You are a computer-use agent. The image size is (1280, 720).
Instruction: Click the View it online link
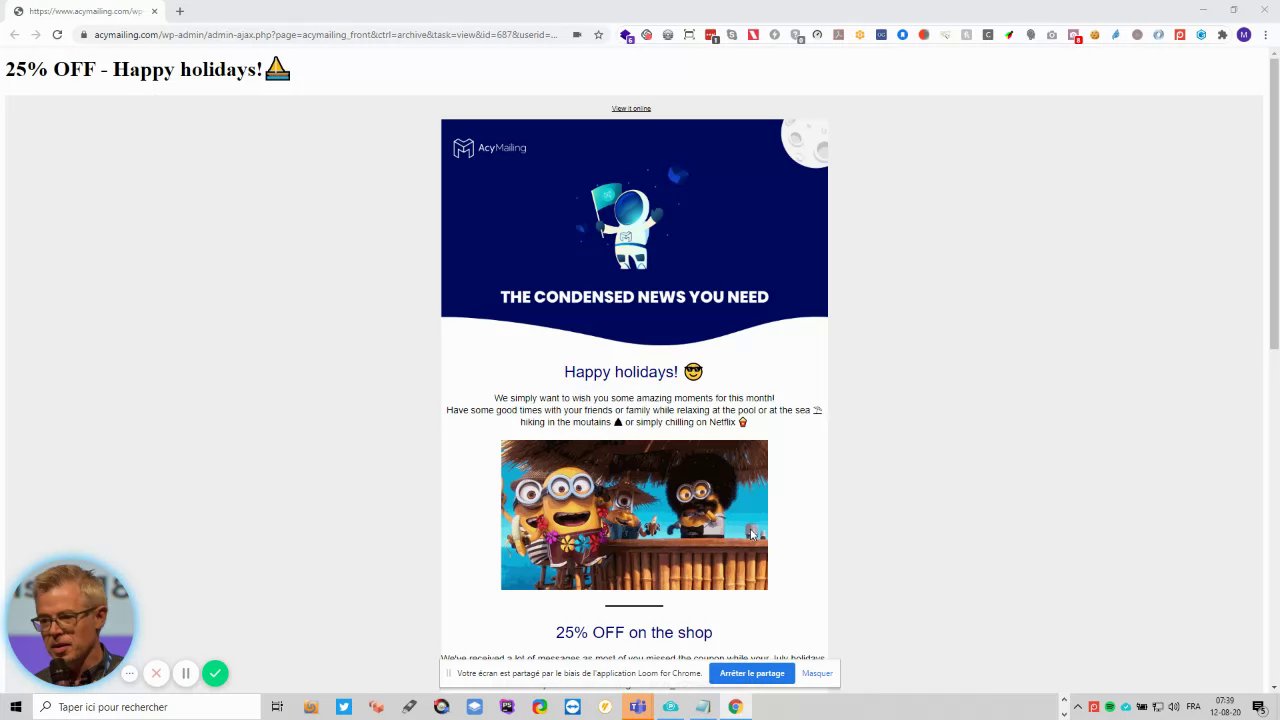point(631,108)
